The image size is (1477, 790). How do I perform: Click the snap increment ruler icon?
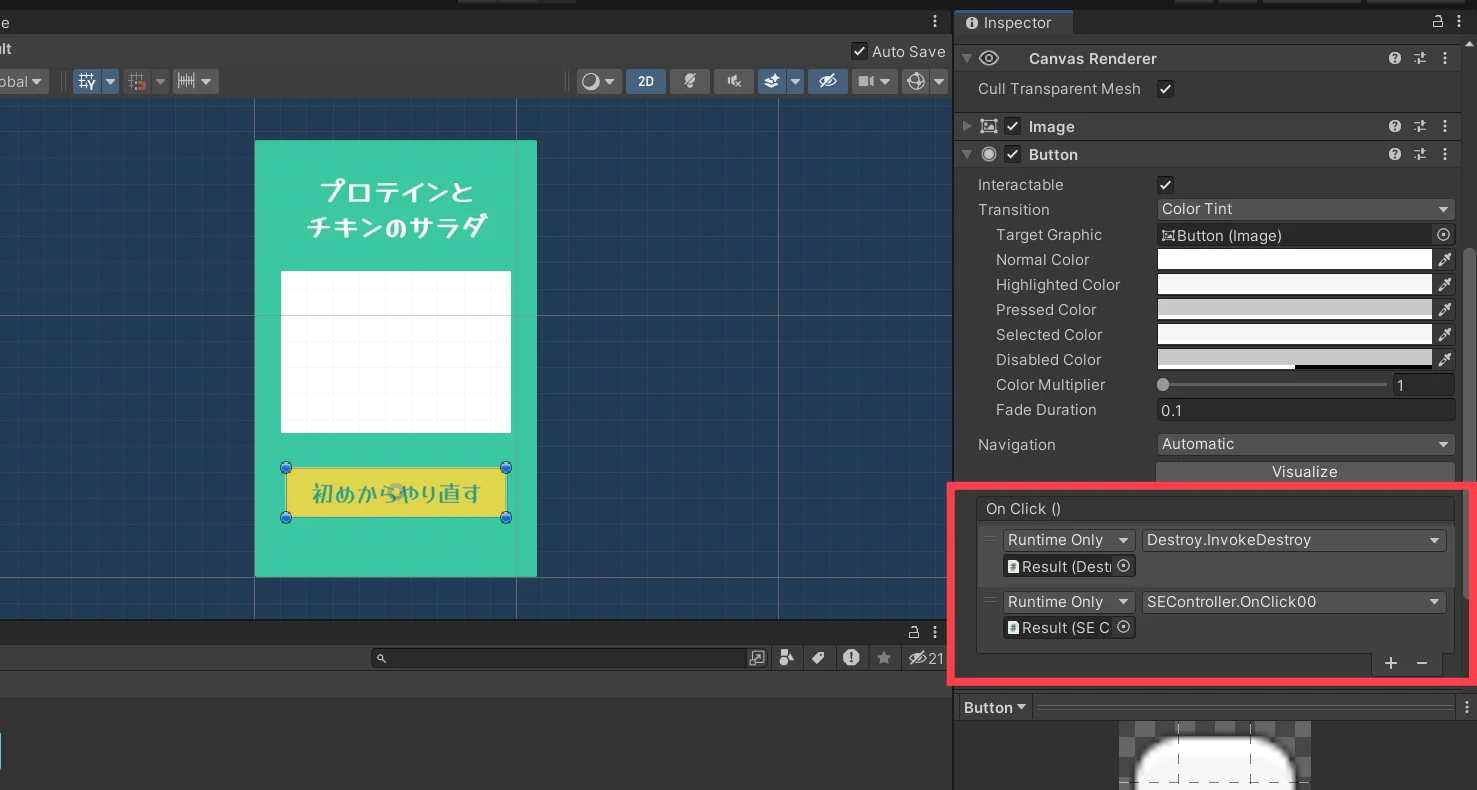coord(186,82)
